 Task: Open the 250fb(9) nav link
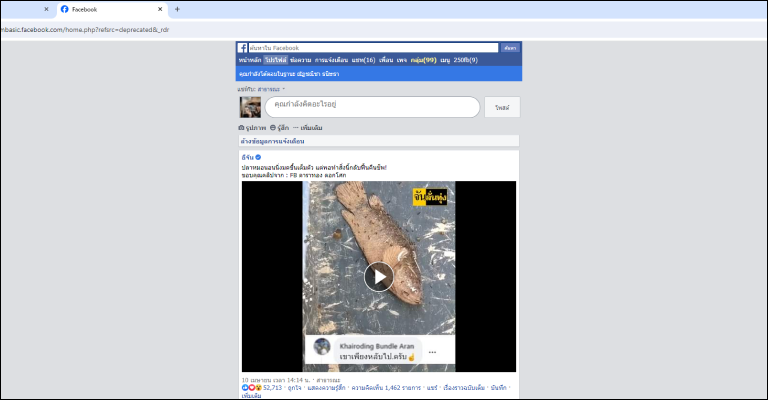coord(465,60)
